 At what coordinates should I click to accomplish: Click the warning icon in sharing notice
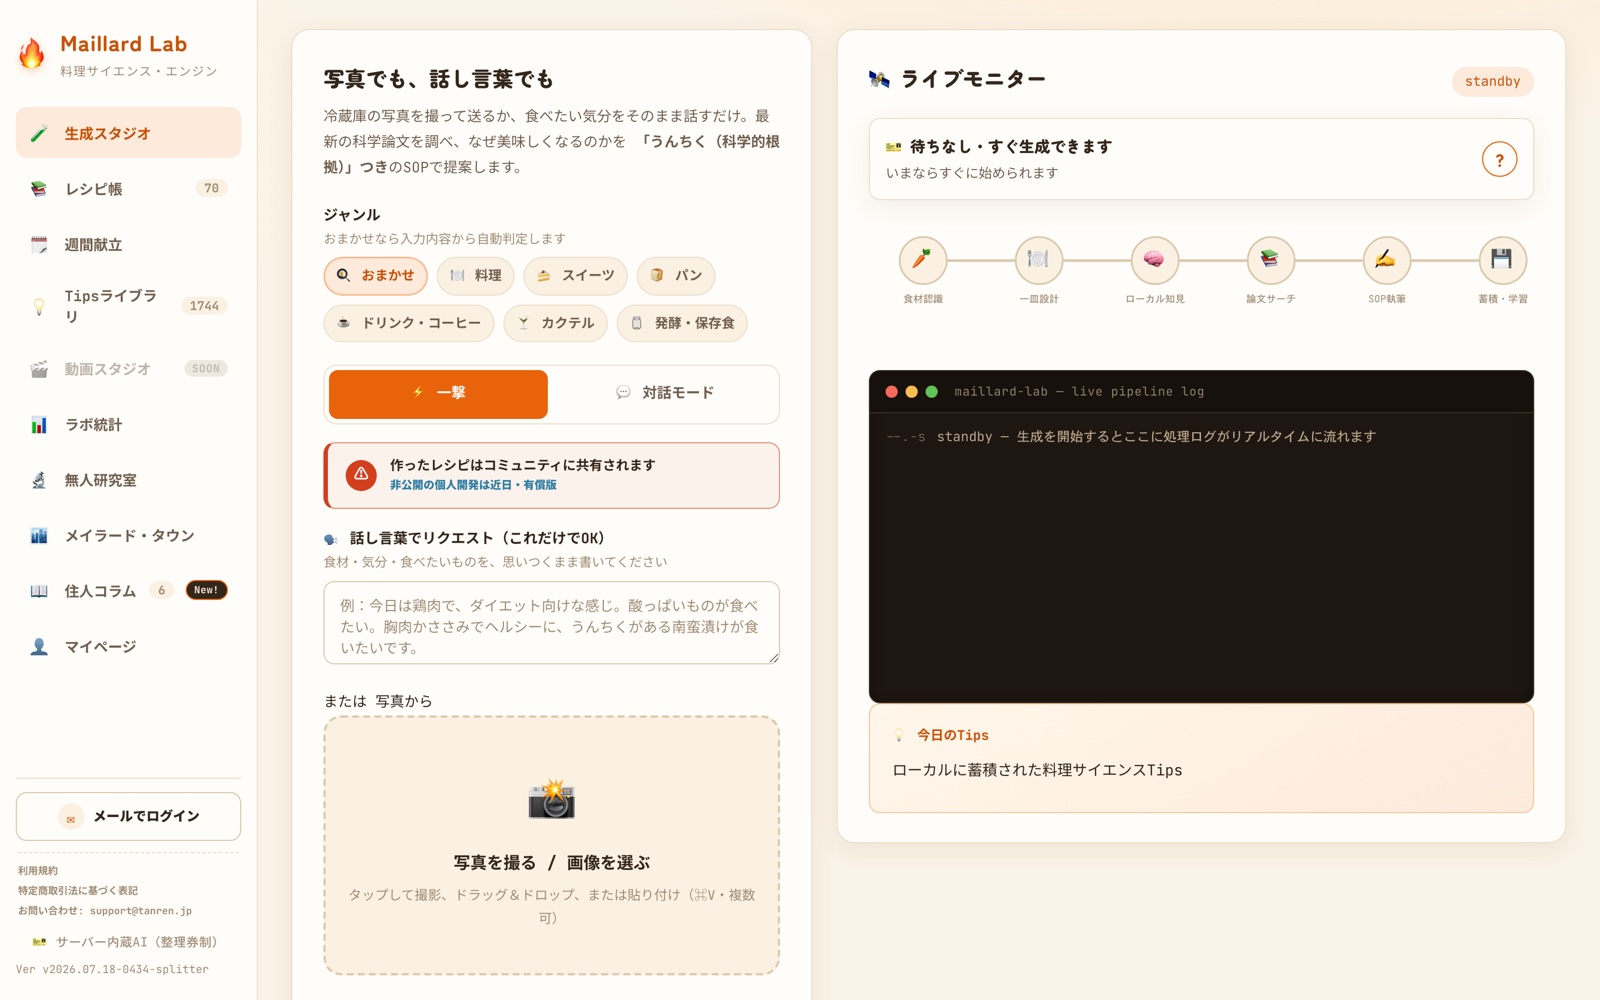[361, 475]
